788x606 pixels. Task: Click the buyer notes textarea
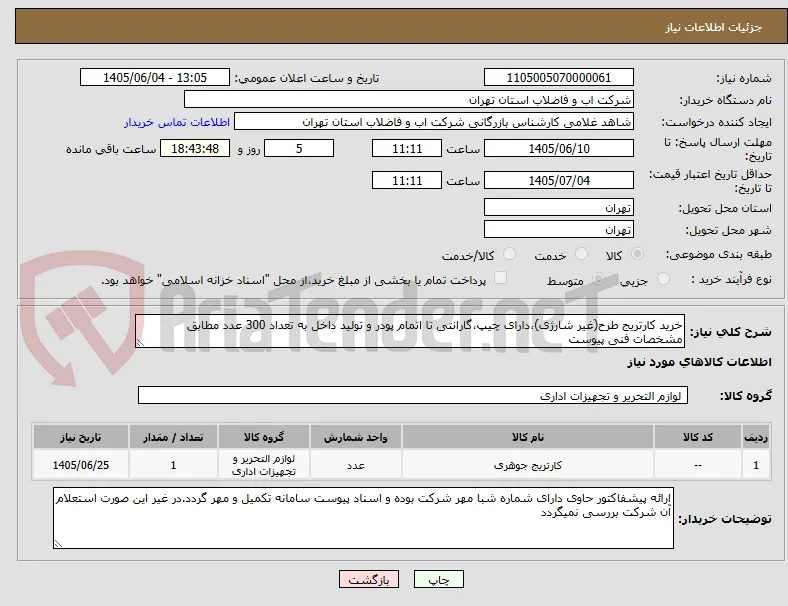[363, 518]
